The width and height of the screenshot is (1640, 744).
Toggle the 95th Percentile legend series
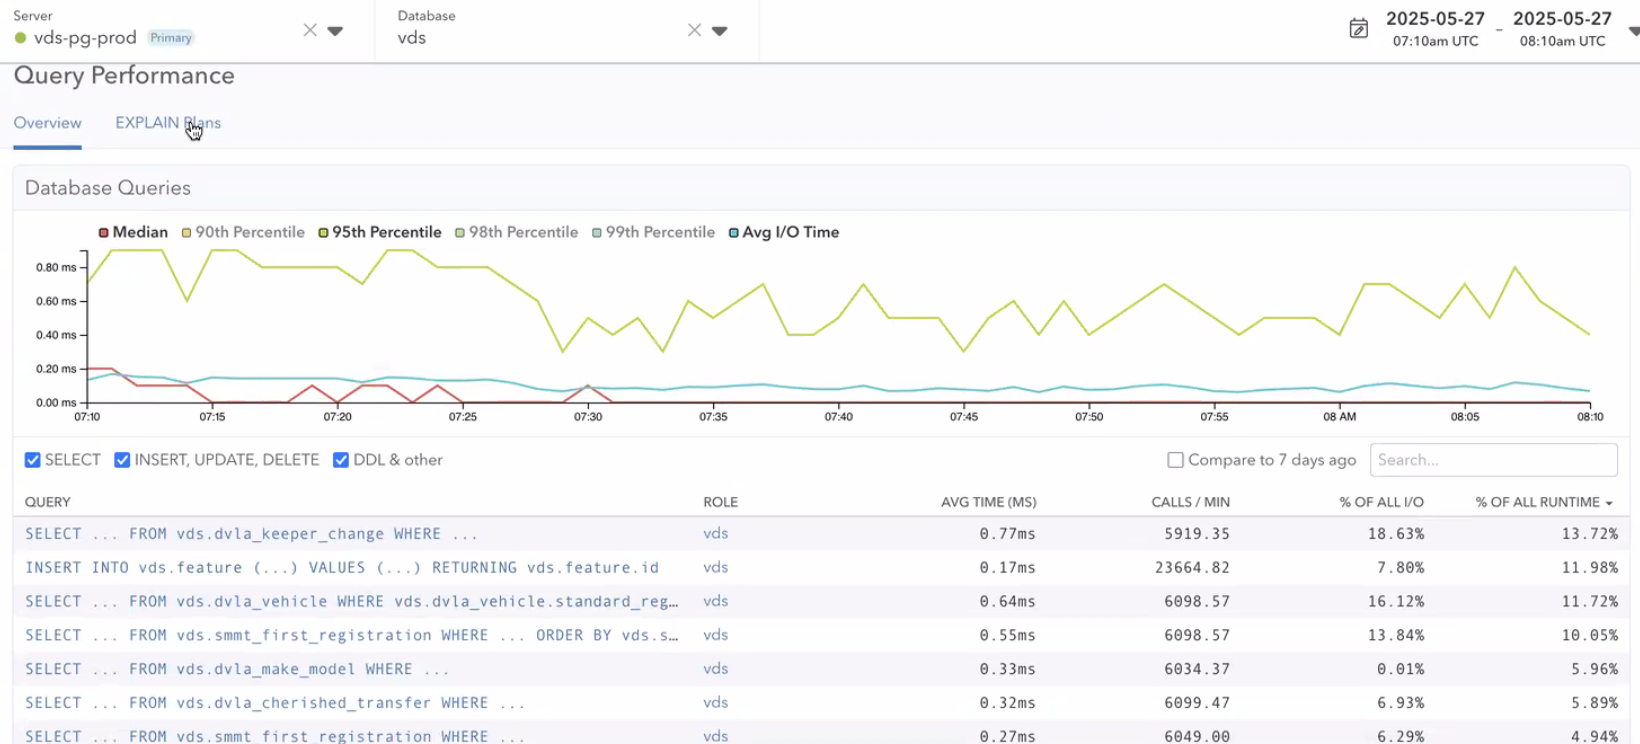(x=380, y=232)
